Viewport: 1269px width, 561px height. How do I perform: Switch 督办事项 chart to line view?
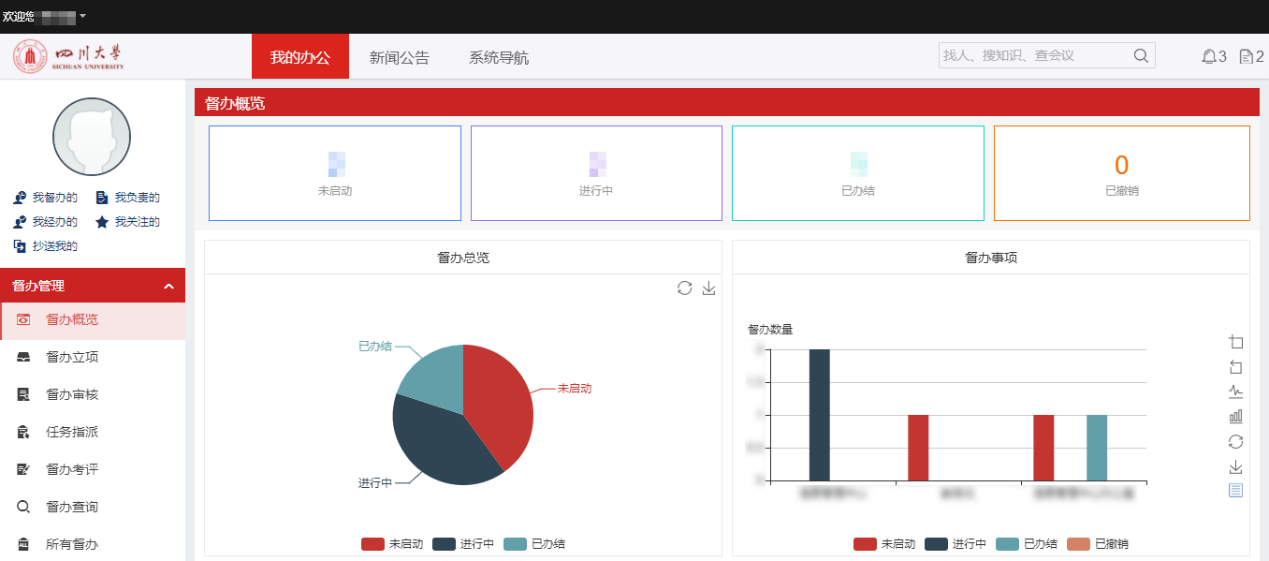(x=1236, y=391)
